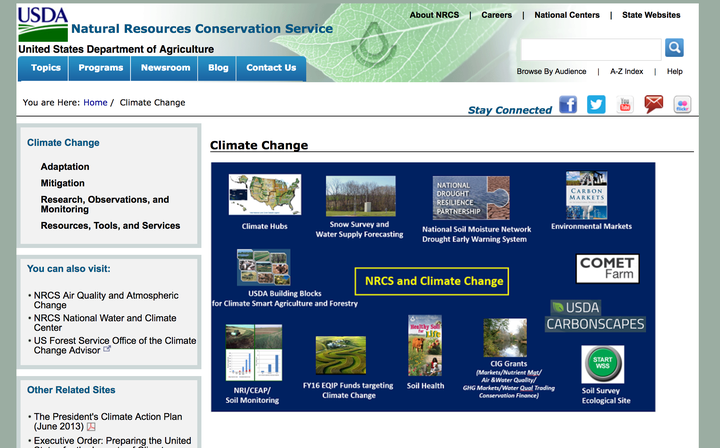Open the Climate Hubs map thumbnail

point(265,194)
